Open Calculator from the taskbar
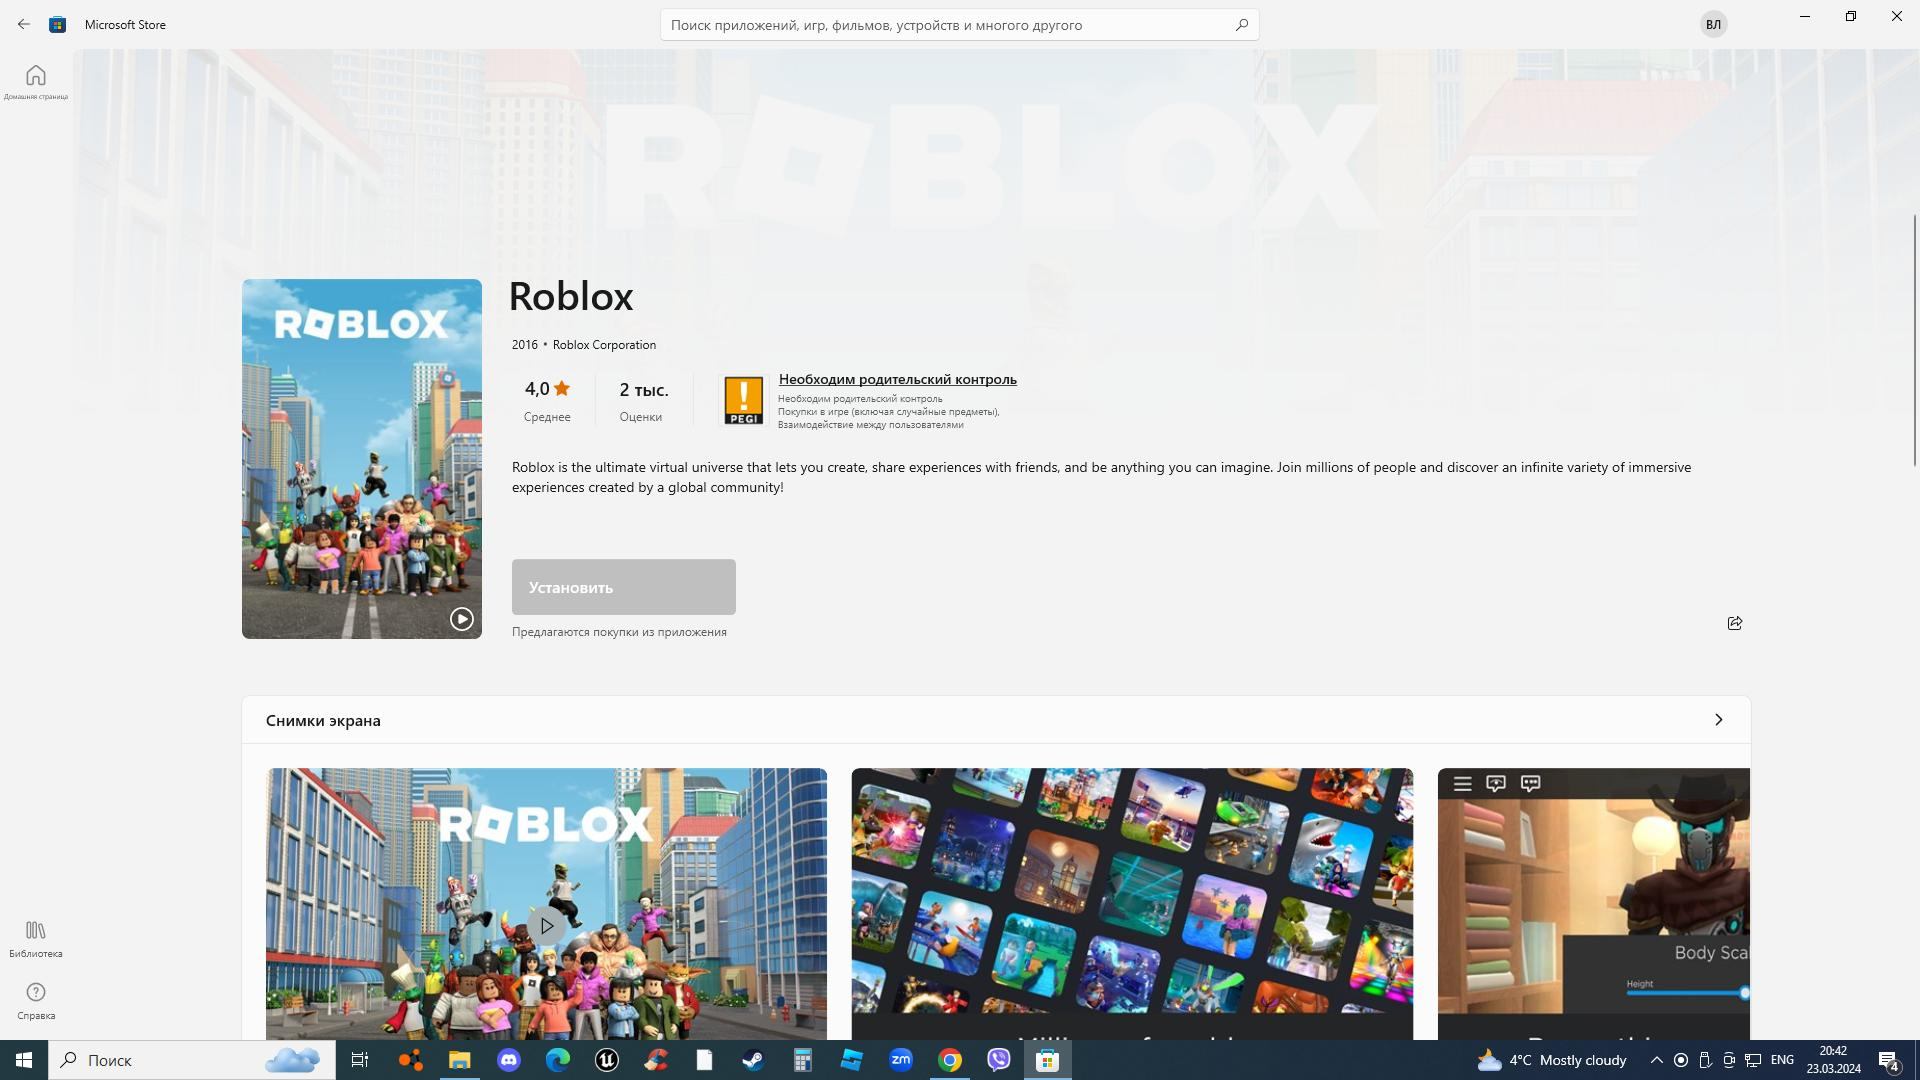 point(802,1060)
